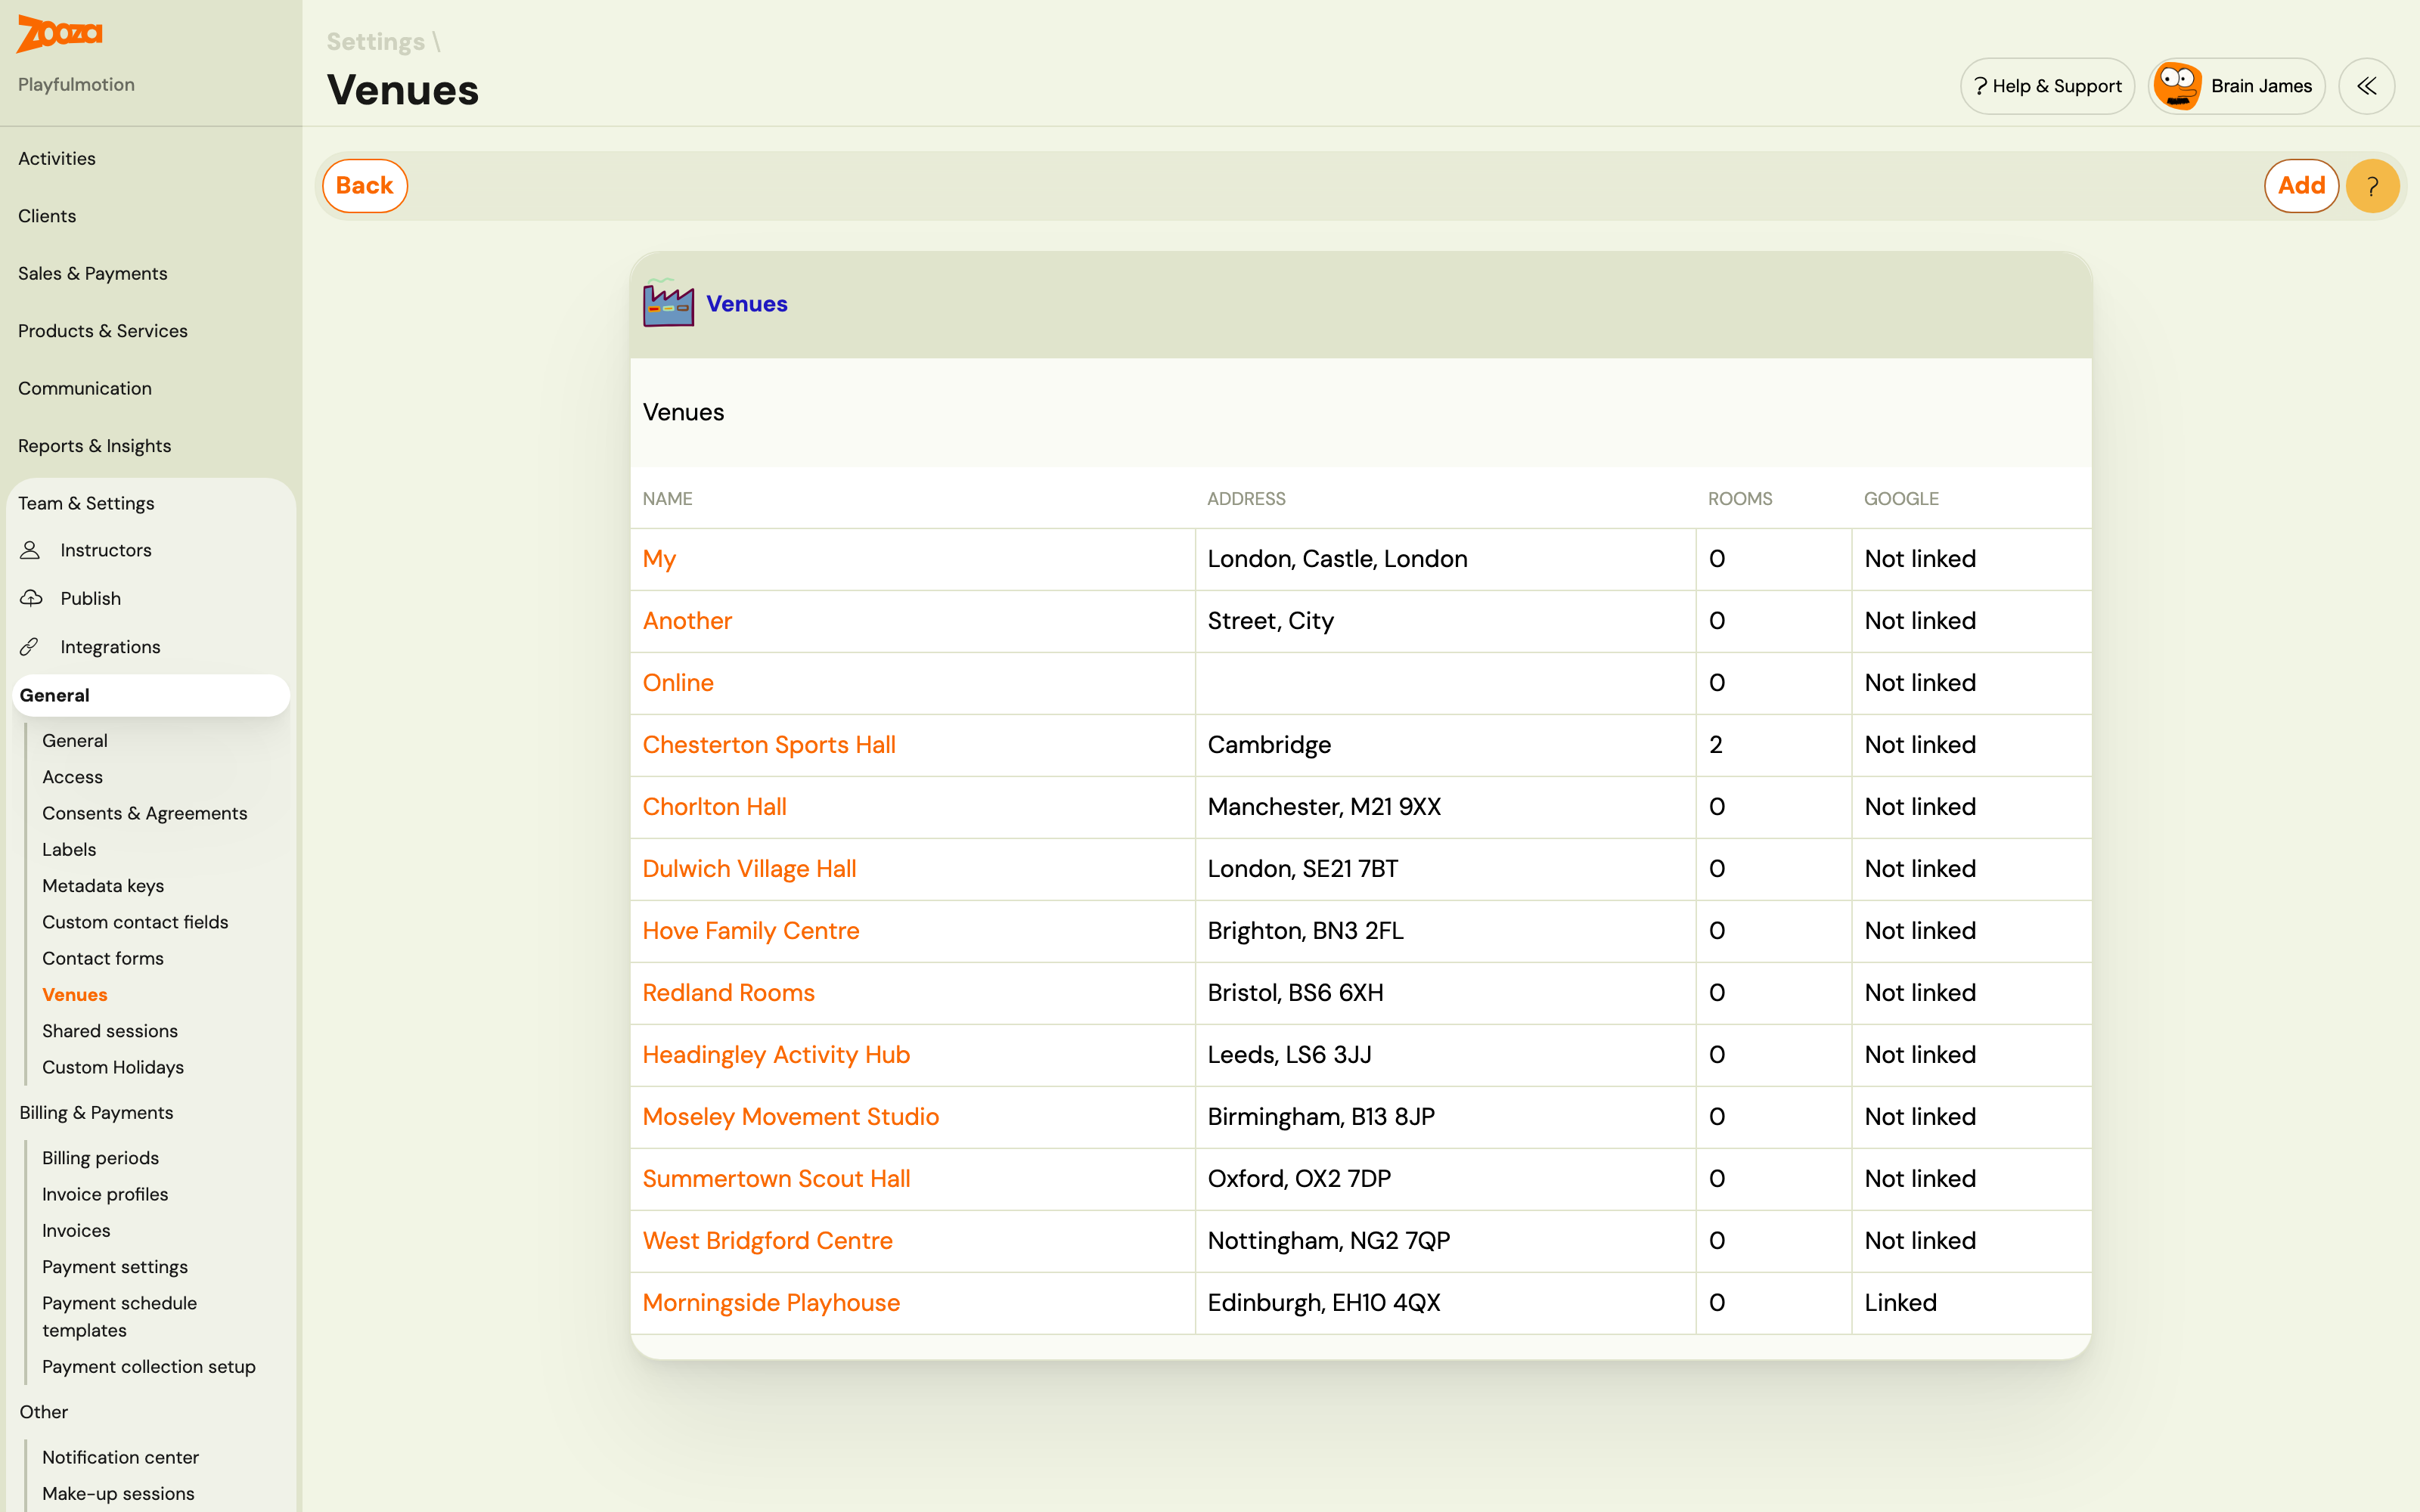Open Help & Support
Screen dimensions: 2420x1512
pos(2047,86)
